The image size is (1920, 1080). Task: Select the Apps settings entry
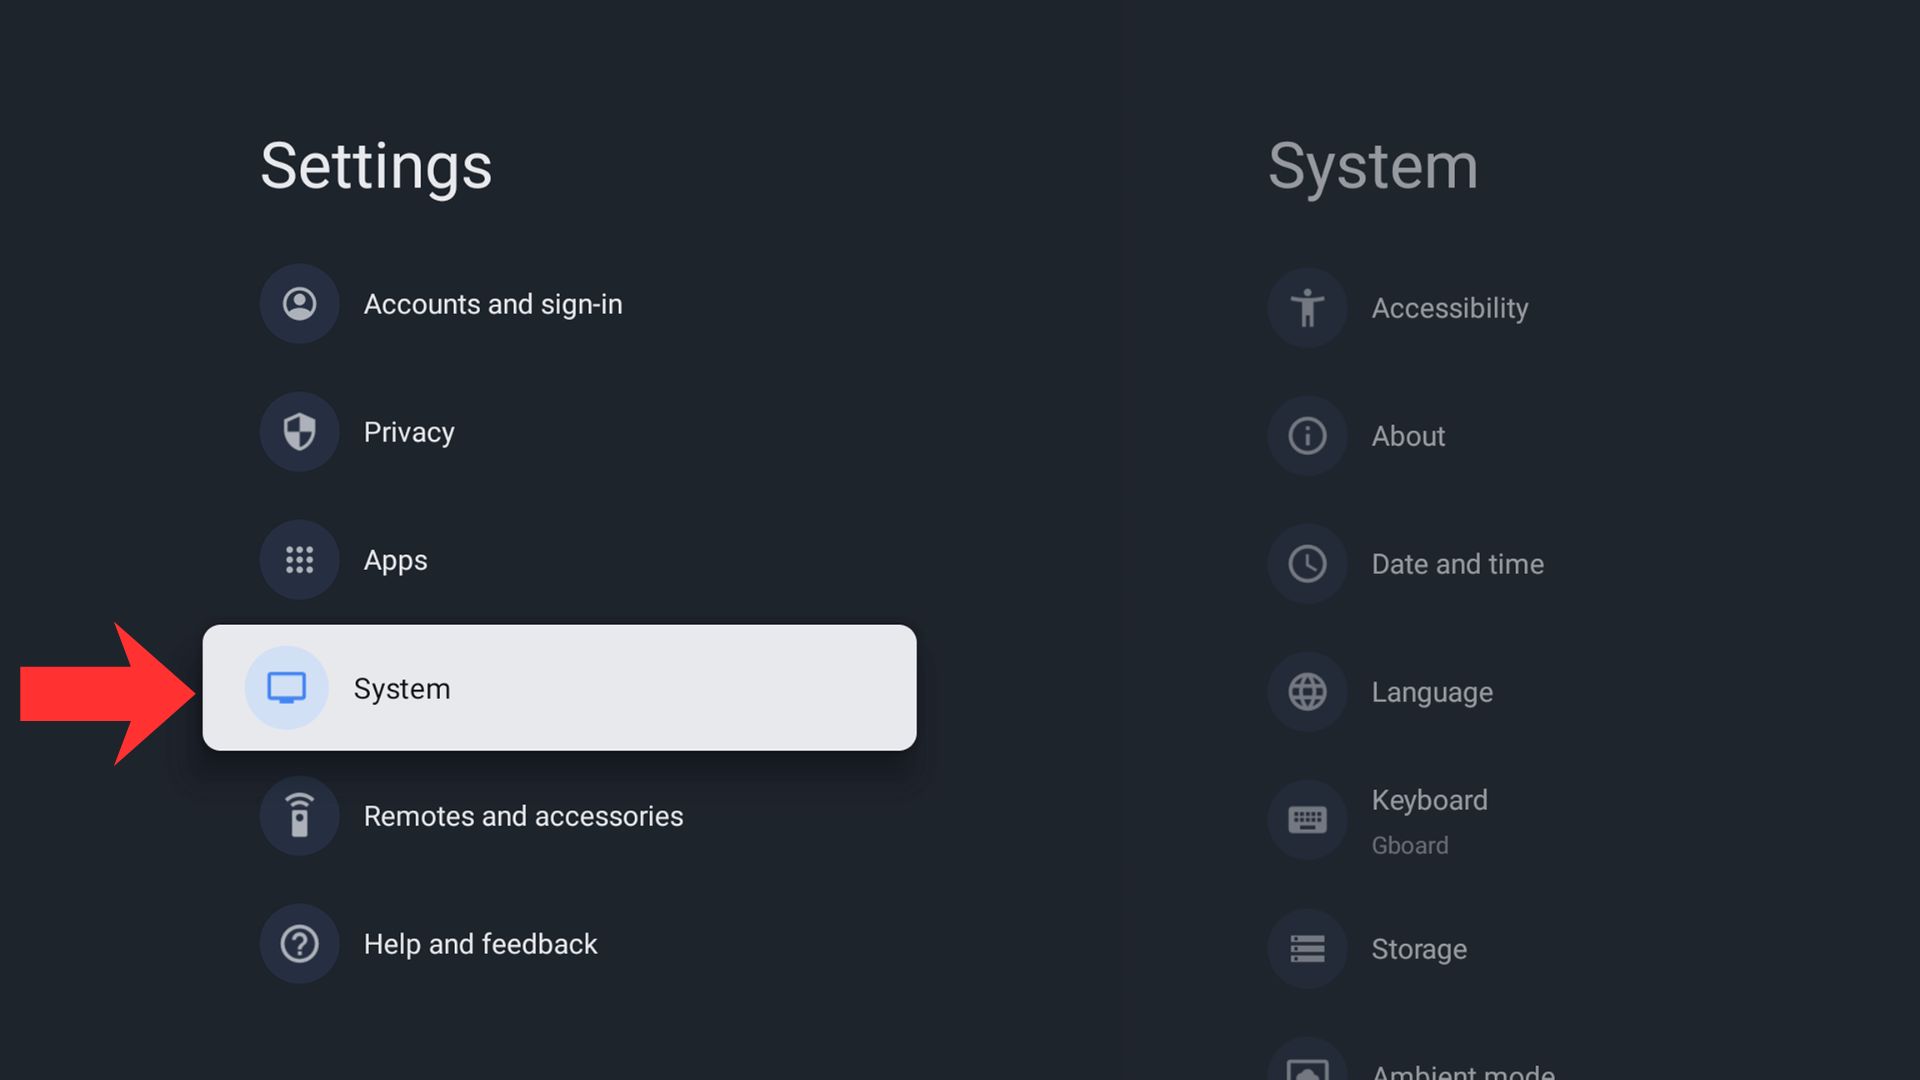pyautogui.click(x=396, y=560)
